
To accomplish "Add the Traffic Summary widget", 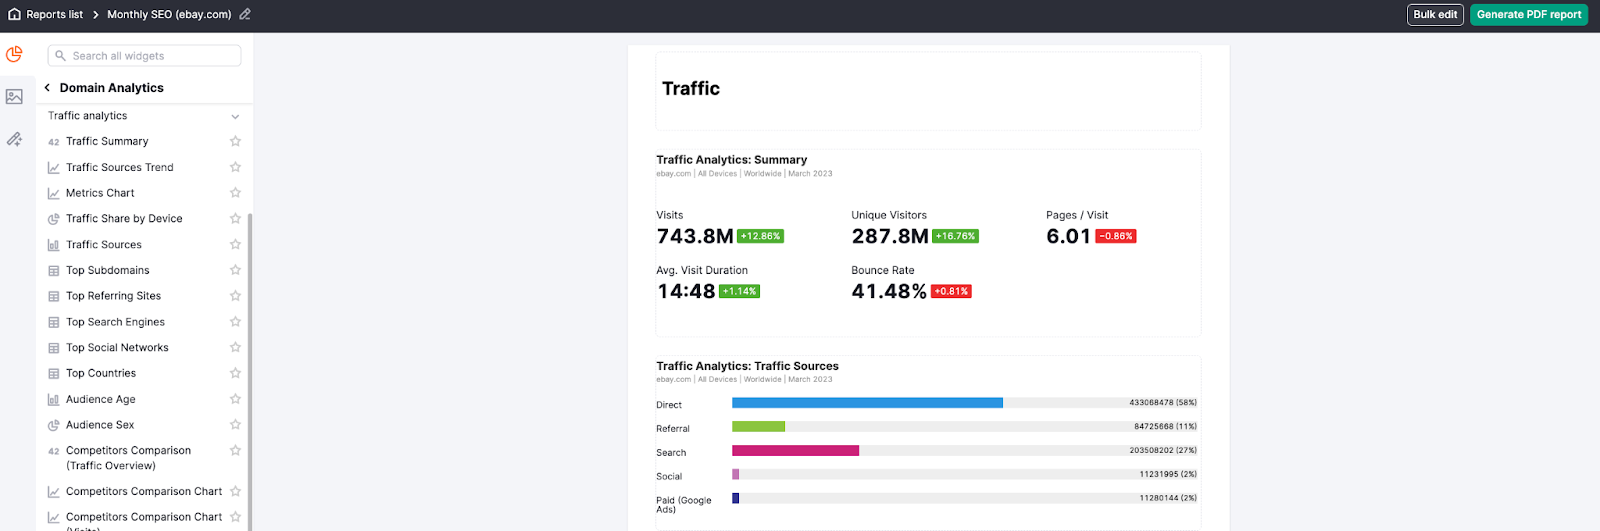I will (x=107, y=141).
